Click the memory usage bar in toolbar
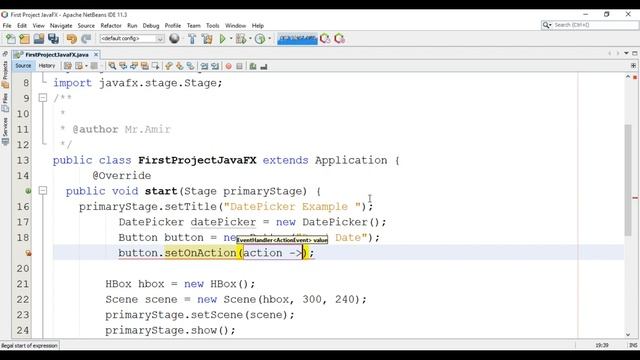Viewport: 640px width, 360px height. (x=297, y=39)
